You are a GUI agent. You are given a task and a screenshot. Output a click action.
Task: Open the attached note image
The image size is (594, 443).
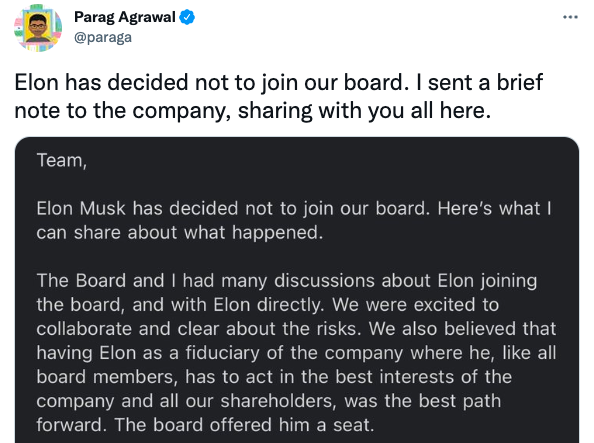(297, 290)
